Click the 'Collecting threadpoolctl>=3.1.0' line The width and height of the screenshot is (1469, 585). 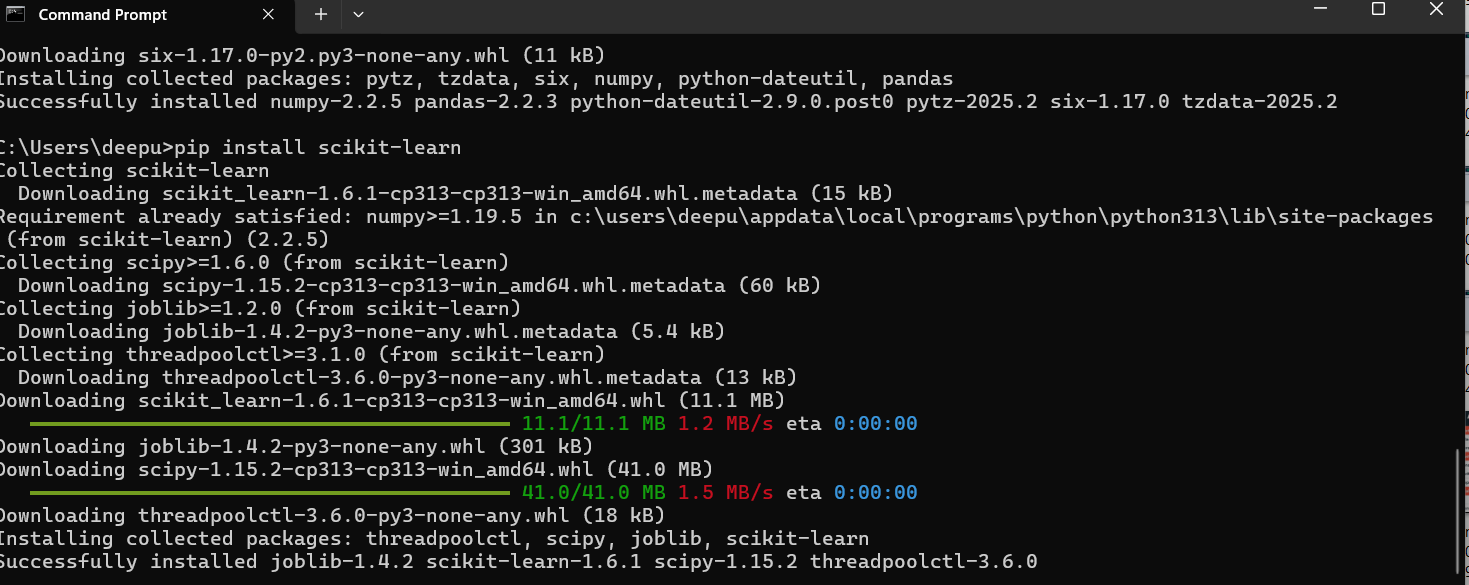coord(302,354)
